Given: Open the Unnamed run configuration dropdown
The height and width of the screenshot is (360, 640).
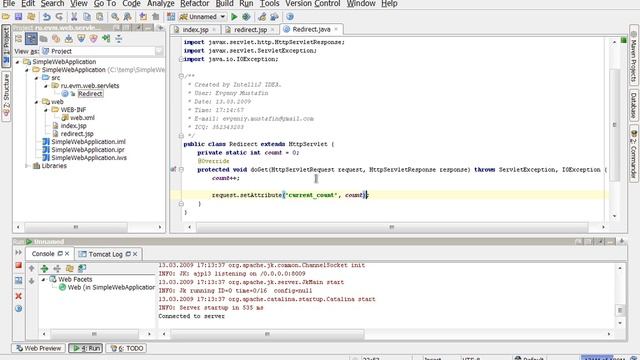Looking at the screenshot, I should (223, 17).
